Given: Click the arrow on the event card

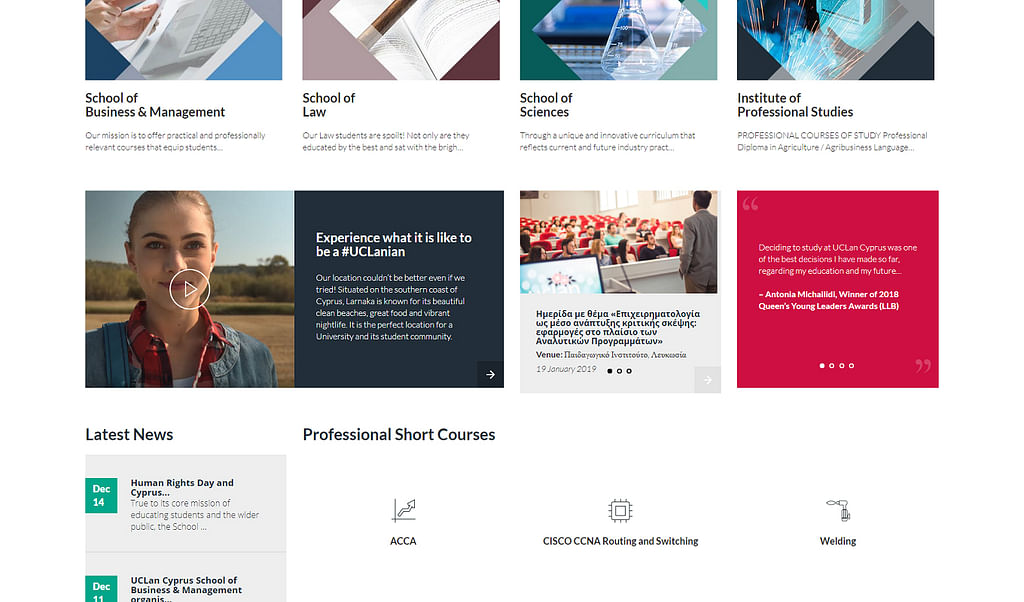Looking at the screenshot, I should (x=707, y=379).
